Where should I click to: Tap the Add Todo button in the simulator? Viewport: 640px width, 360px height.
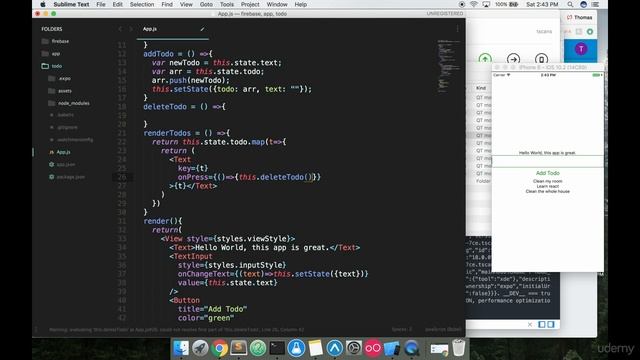click(548, 173)
